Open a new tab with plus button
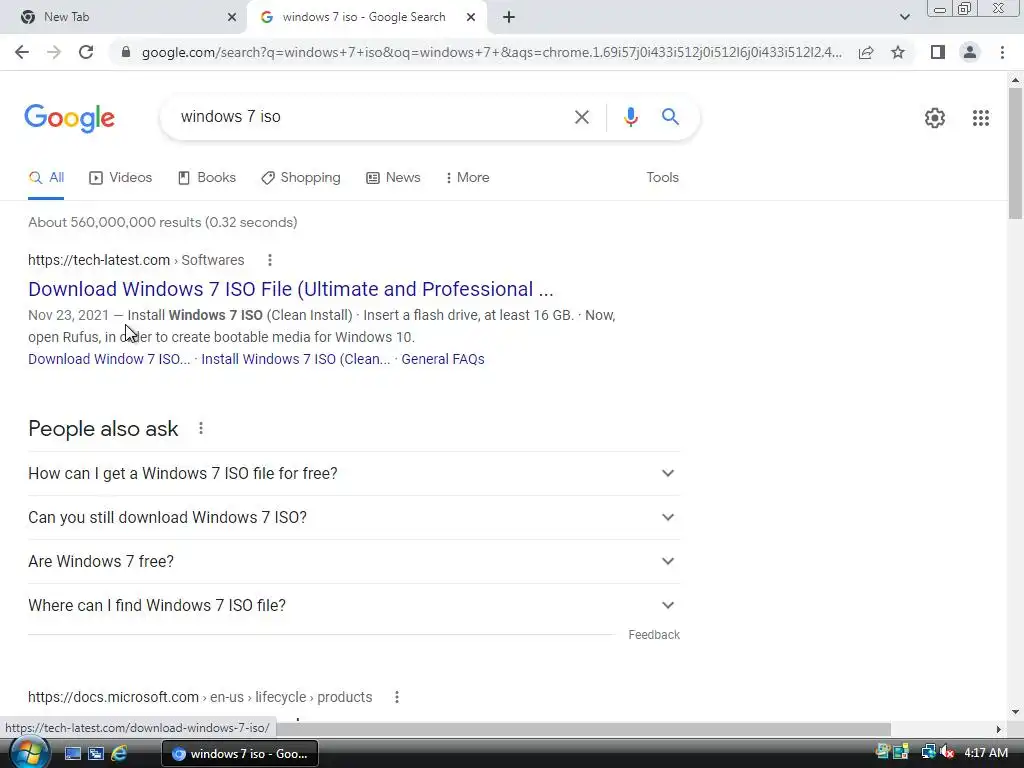Viewport: 1024px width, 768px height. coord(509,17)
